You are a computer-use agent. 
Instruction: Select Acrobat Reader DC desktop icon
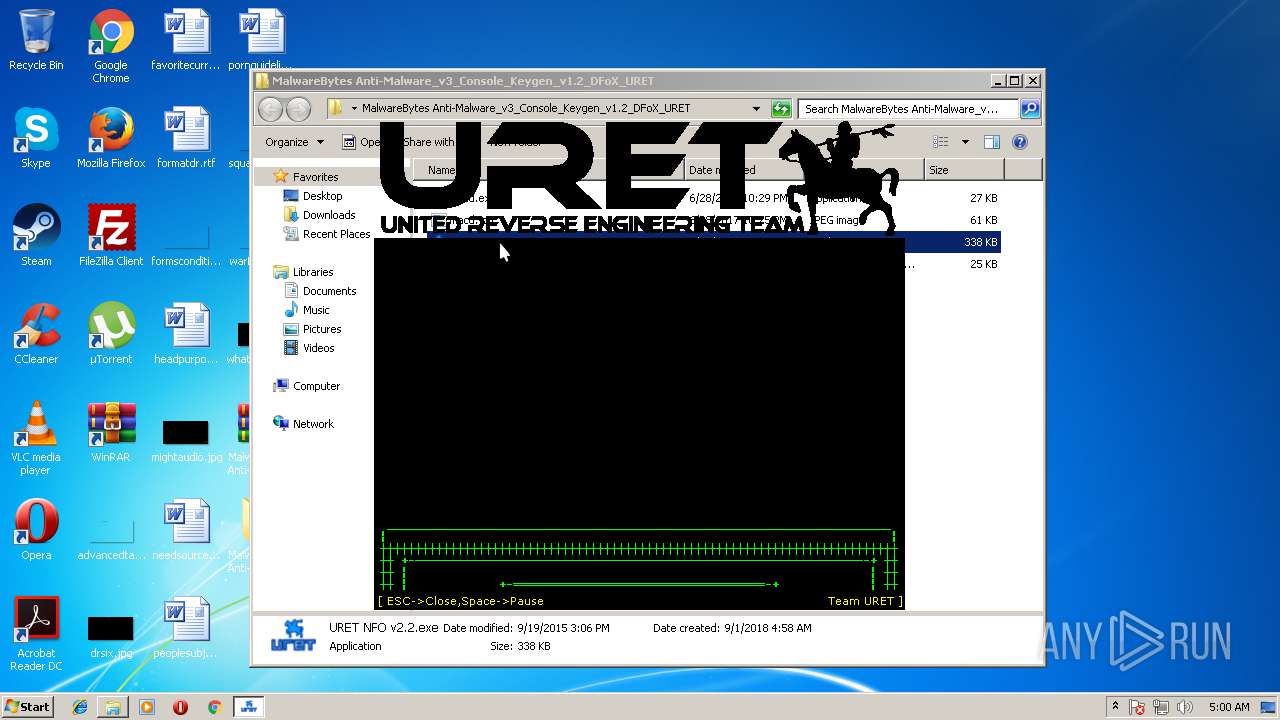36,634
